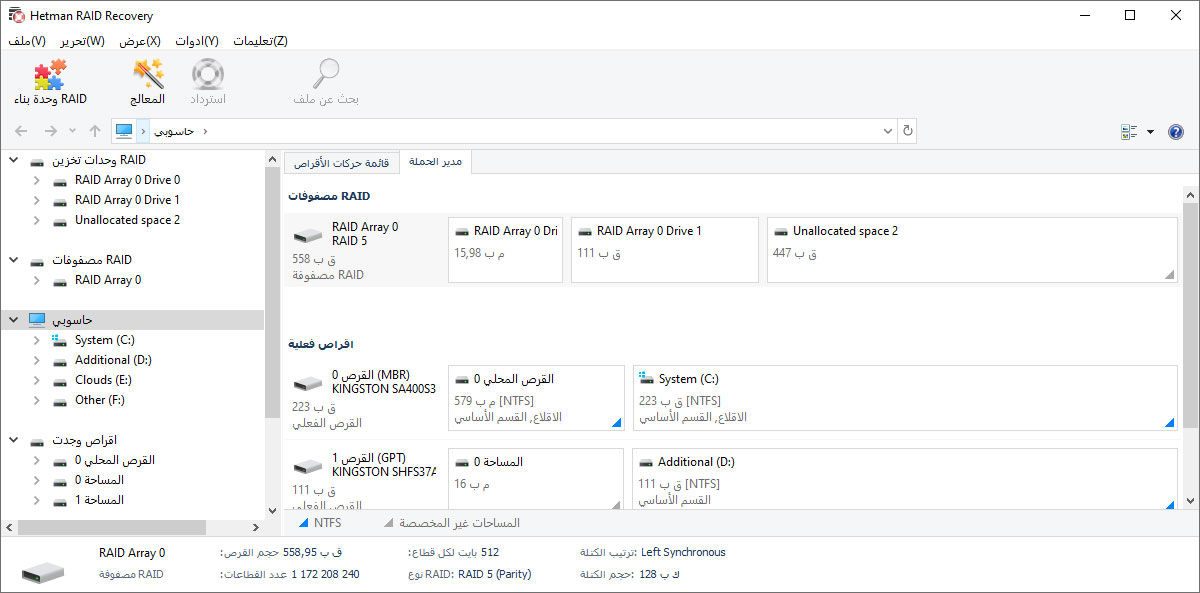Image resolution: width=1200 pixels, height=593 pixels.
Task: Open the Help menu (تعليمات)
Action: tap(261, 41)
